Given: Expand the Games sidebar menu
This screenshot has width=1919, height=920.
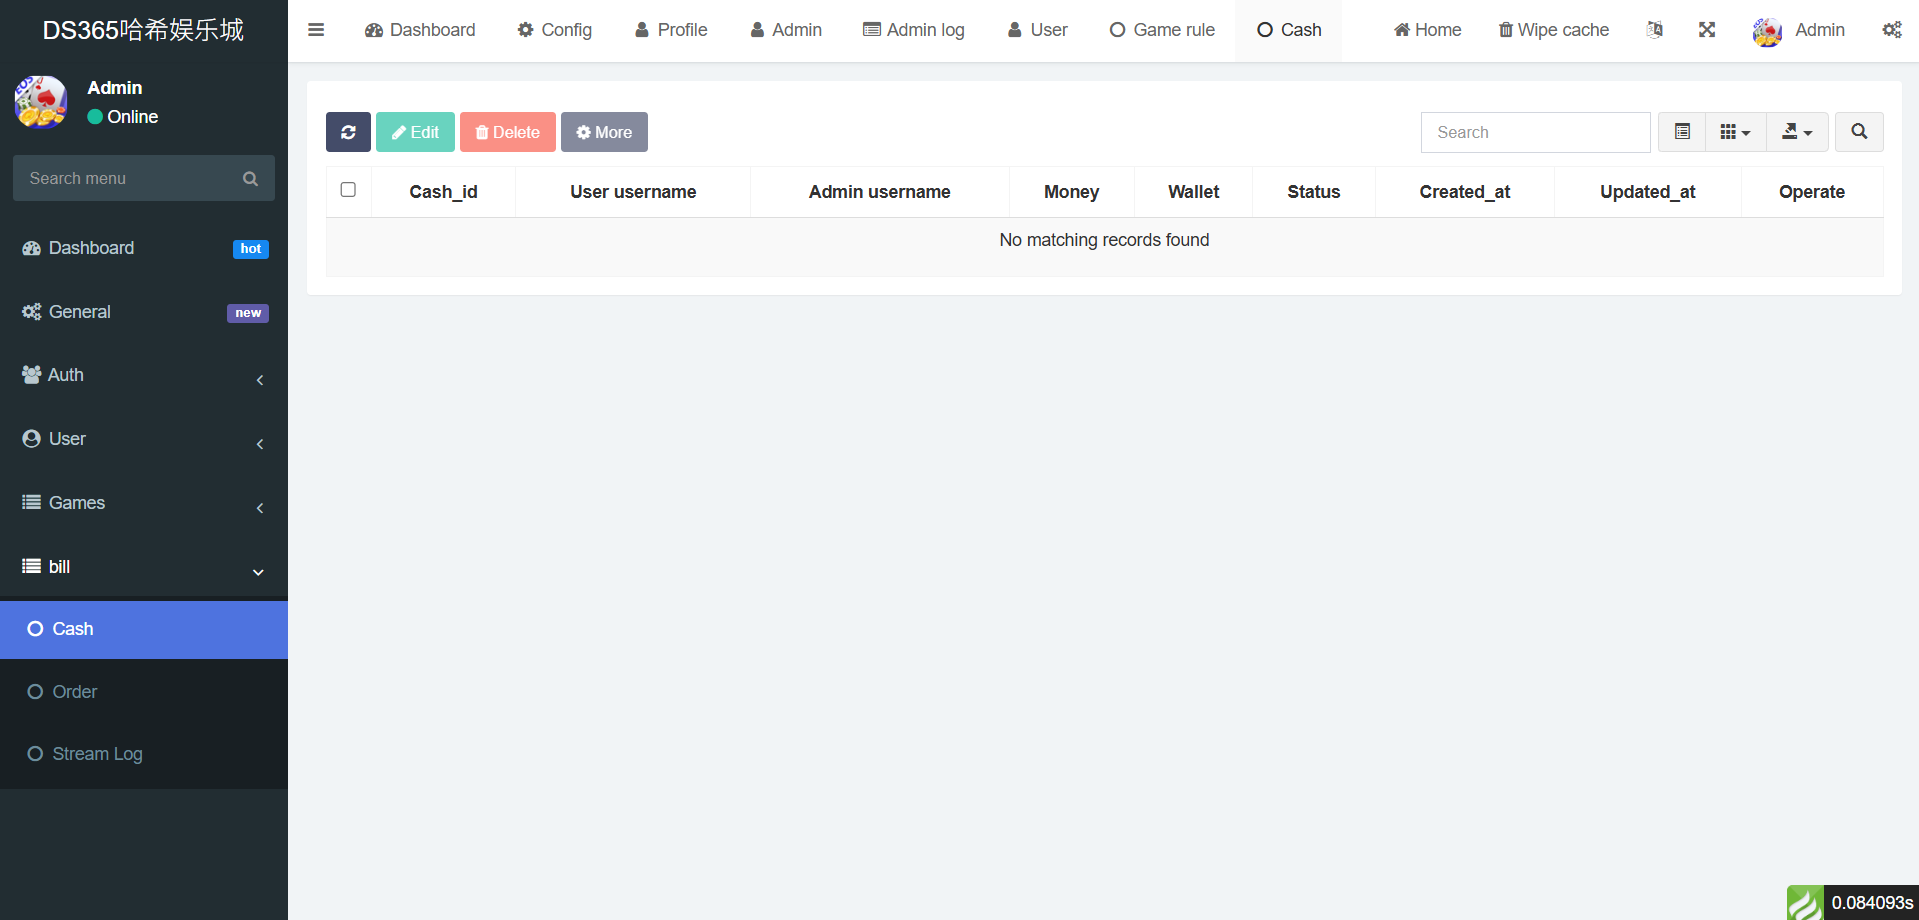Looking at the screenshot, I should 144,503.
